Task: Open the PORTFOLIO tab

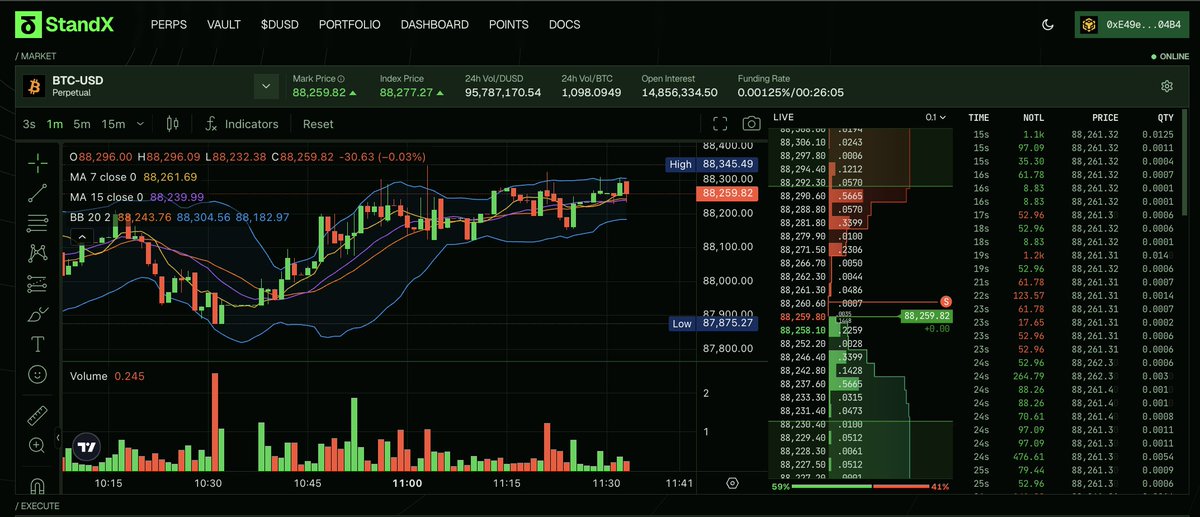Action: (349, 25)
